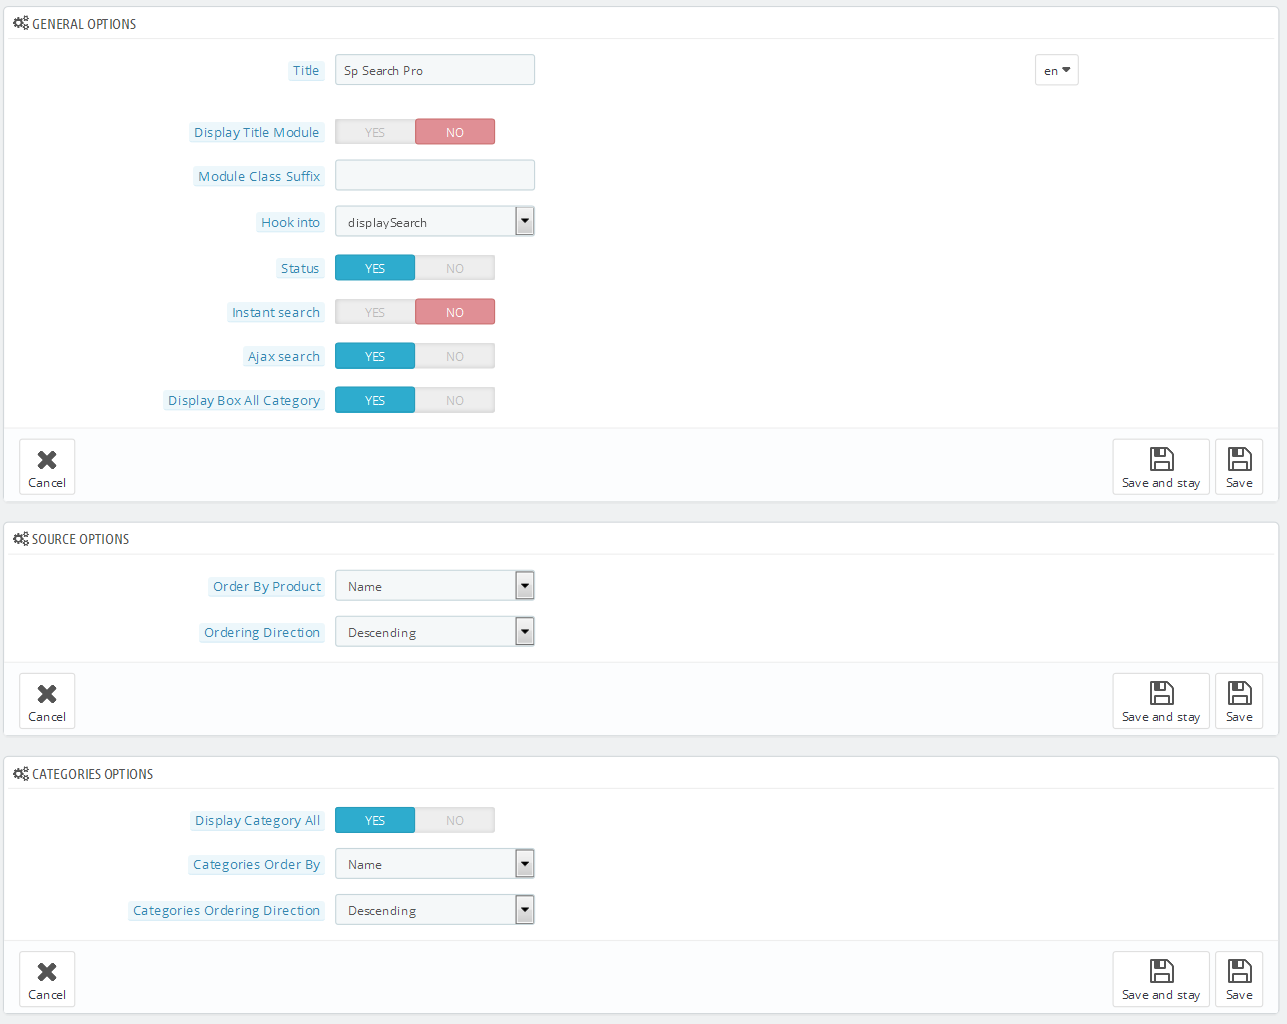1287x1024 pixels.
Task: Click the SOURCE OPTIONS heading
Action: pyautogui.click(x=81, y=539)
